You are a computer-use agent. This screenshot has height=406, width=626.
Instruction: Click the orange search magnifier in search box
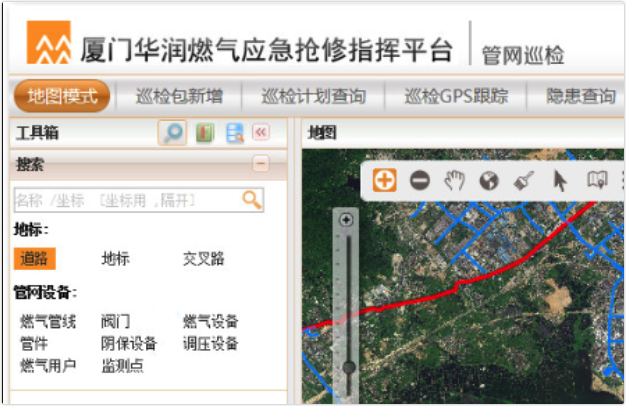[252, 200]
